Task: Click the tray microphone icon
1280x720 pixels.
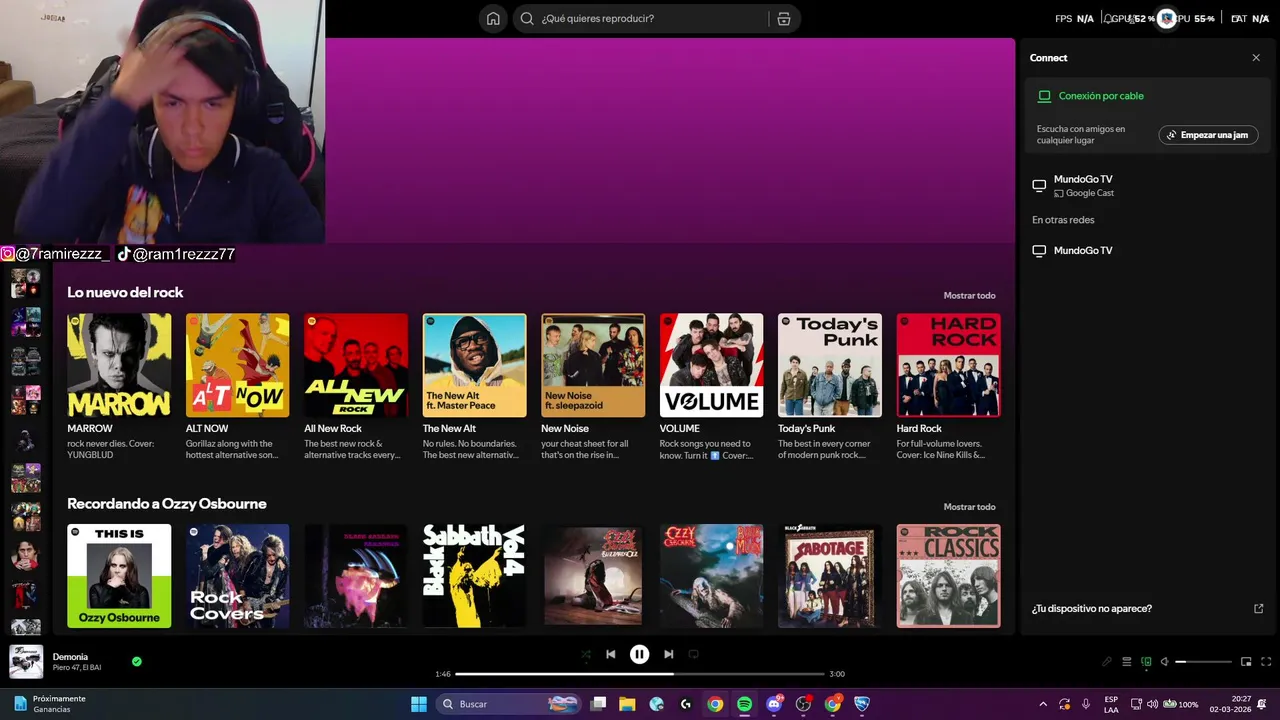Action: [x=1086, y=704]
